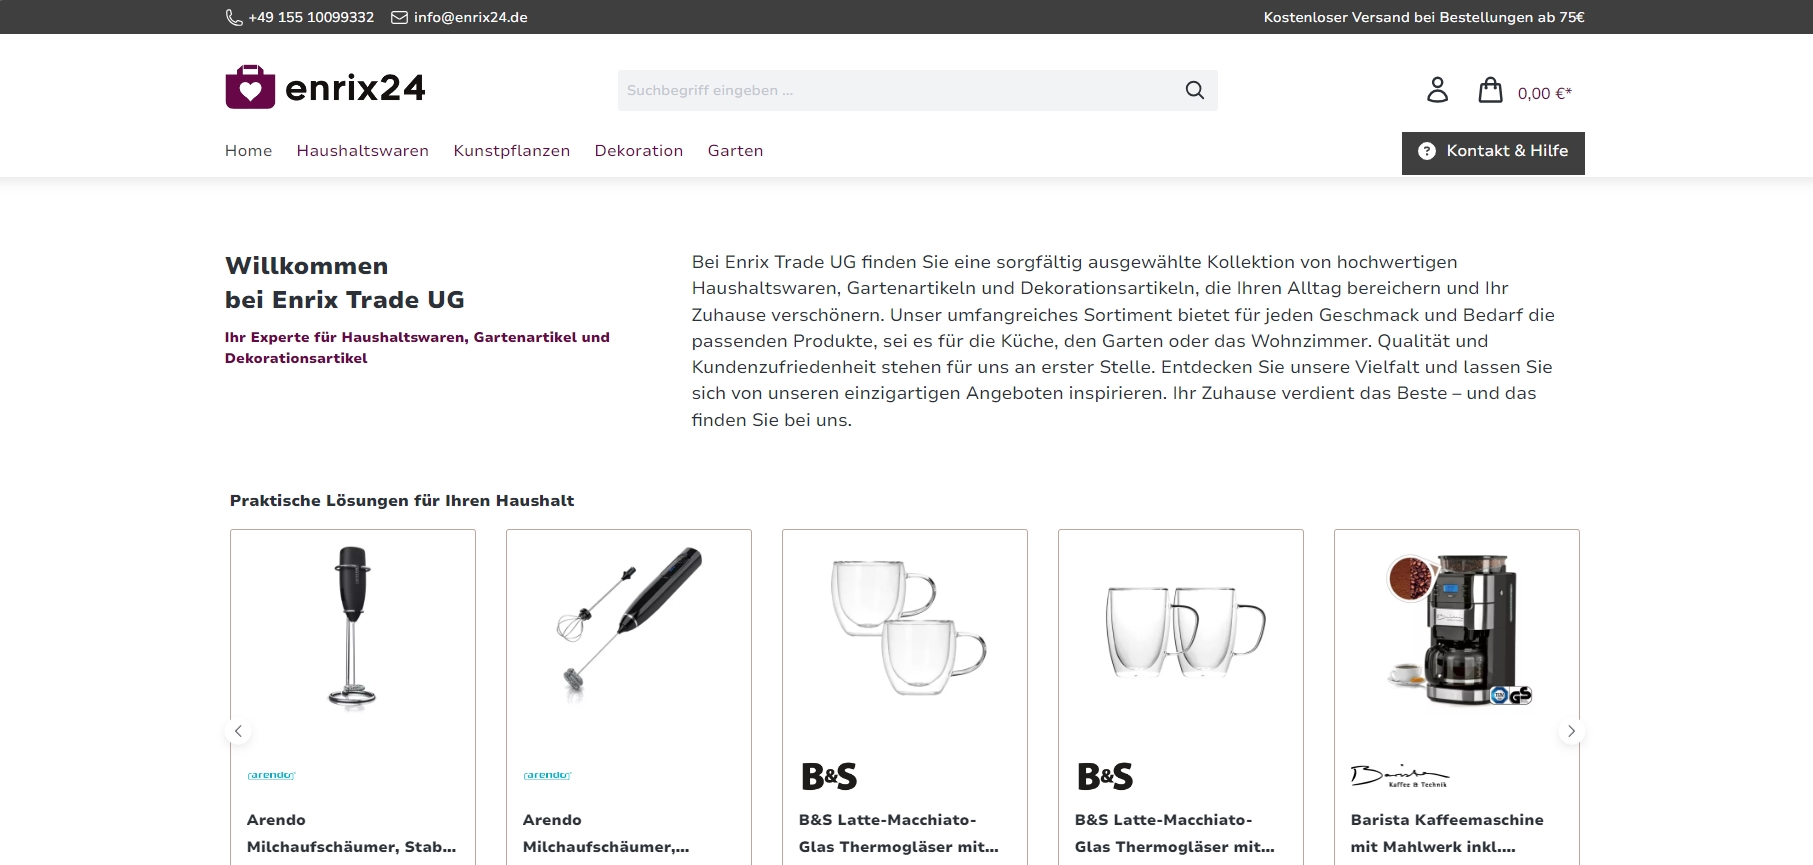Open the Kunstpflanzen category
The width and height of the screenshot is (1813, 865).
click(x=512, y=151)
